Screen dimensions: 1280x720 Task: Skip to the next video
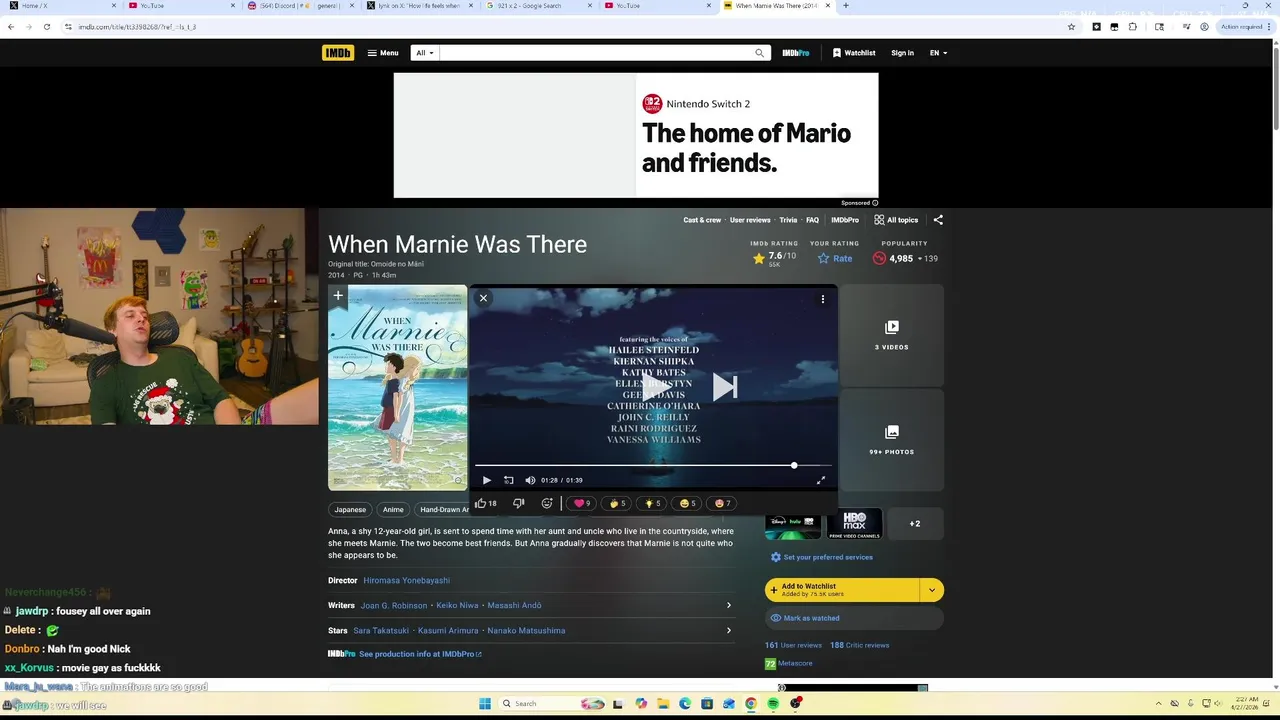[x=725, y=387]
